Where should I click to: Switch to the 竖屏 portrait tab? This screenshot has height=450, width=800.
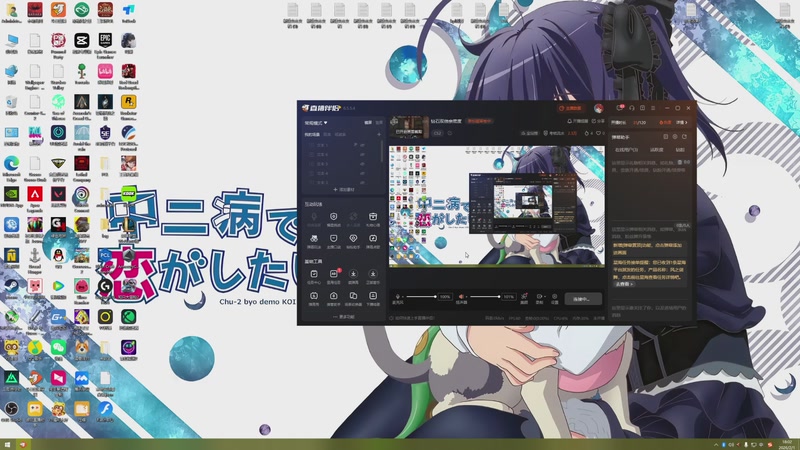(x=379, y=123)
